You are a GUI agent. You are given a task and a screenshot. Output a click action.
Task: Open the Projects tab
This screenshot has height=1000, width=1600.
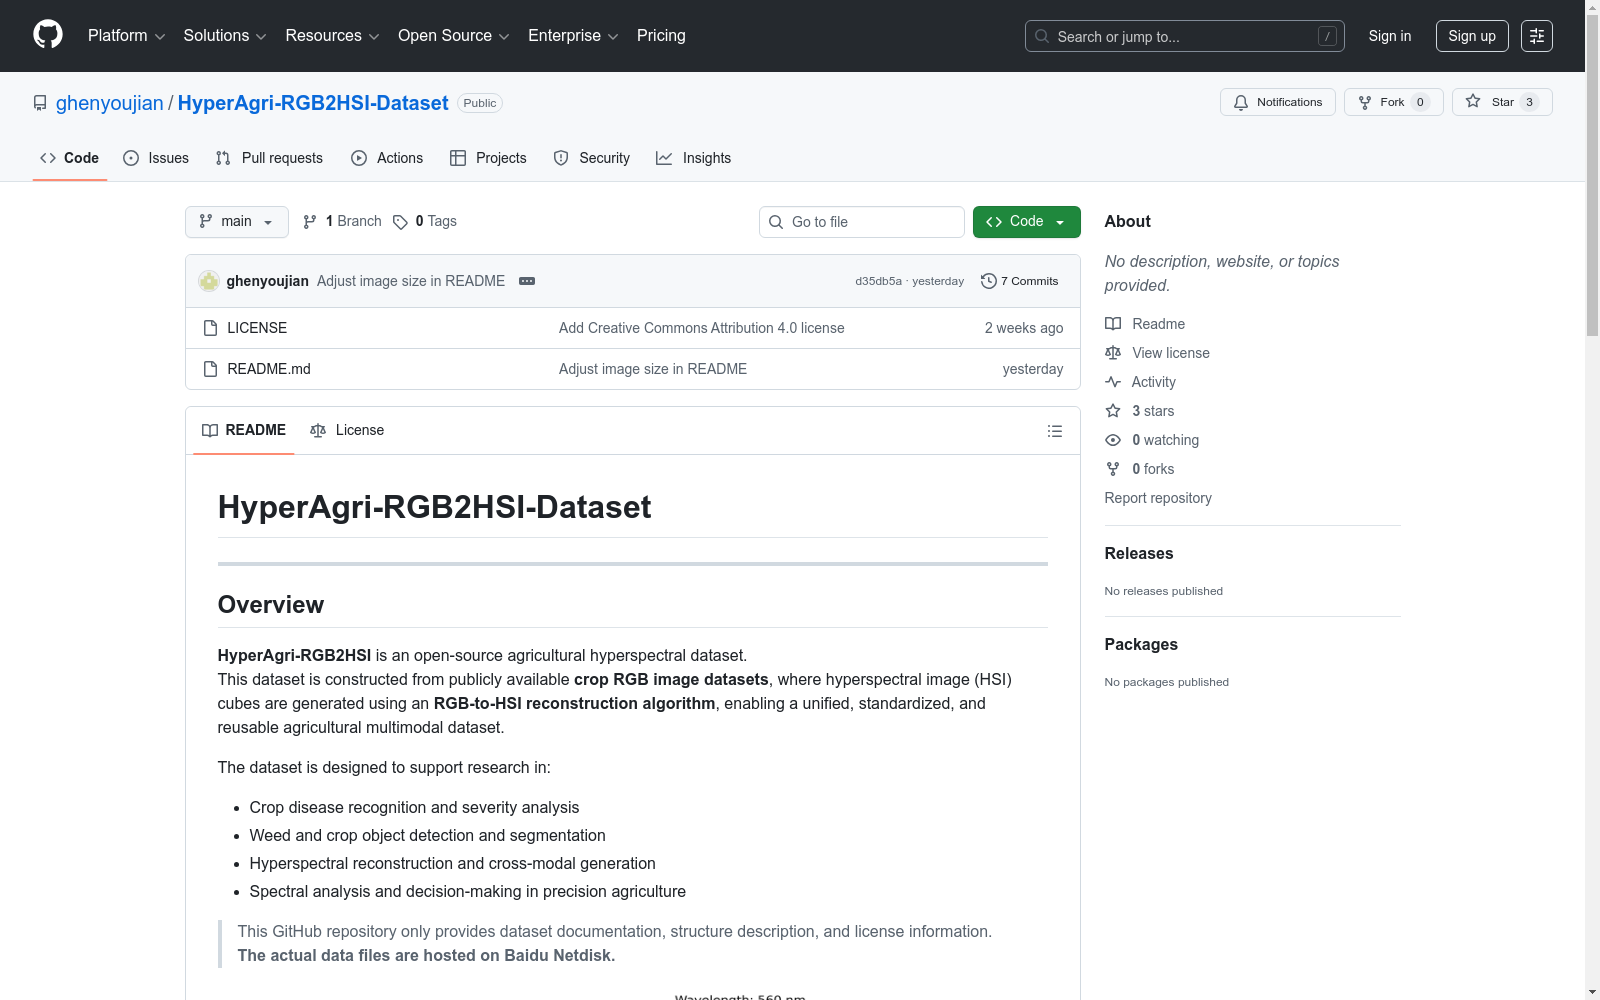[488, 158]
